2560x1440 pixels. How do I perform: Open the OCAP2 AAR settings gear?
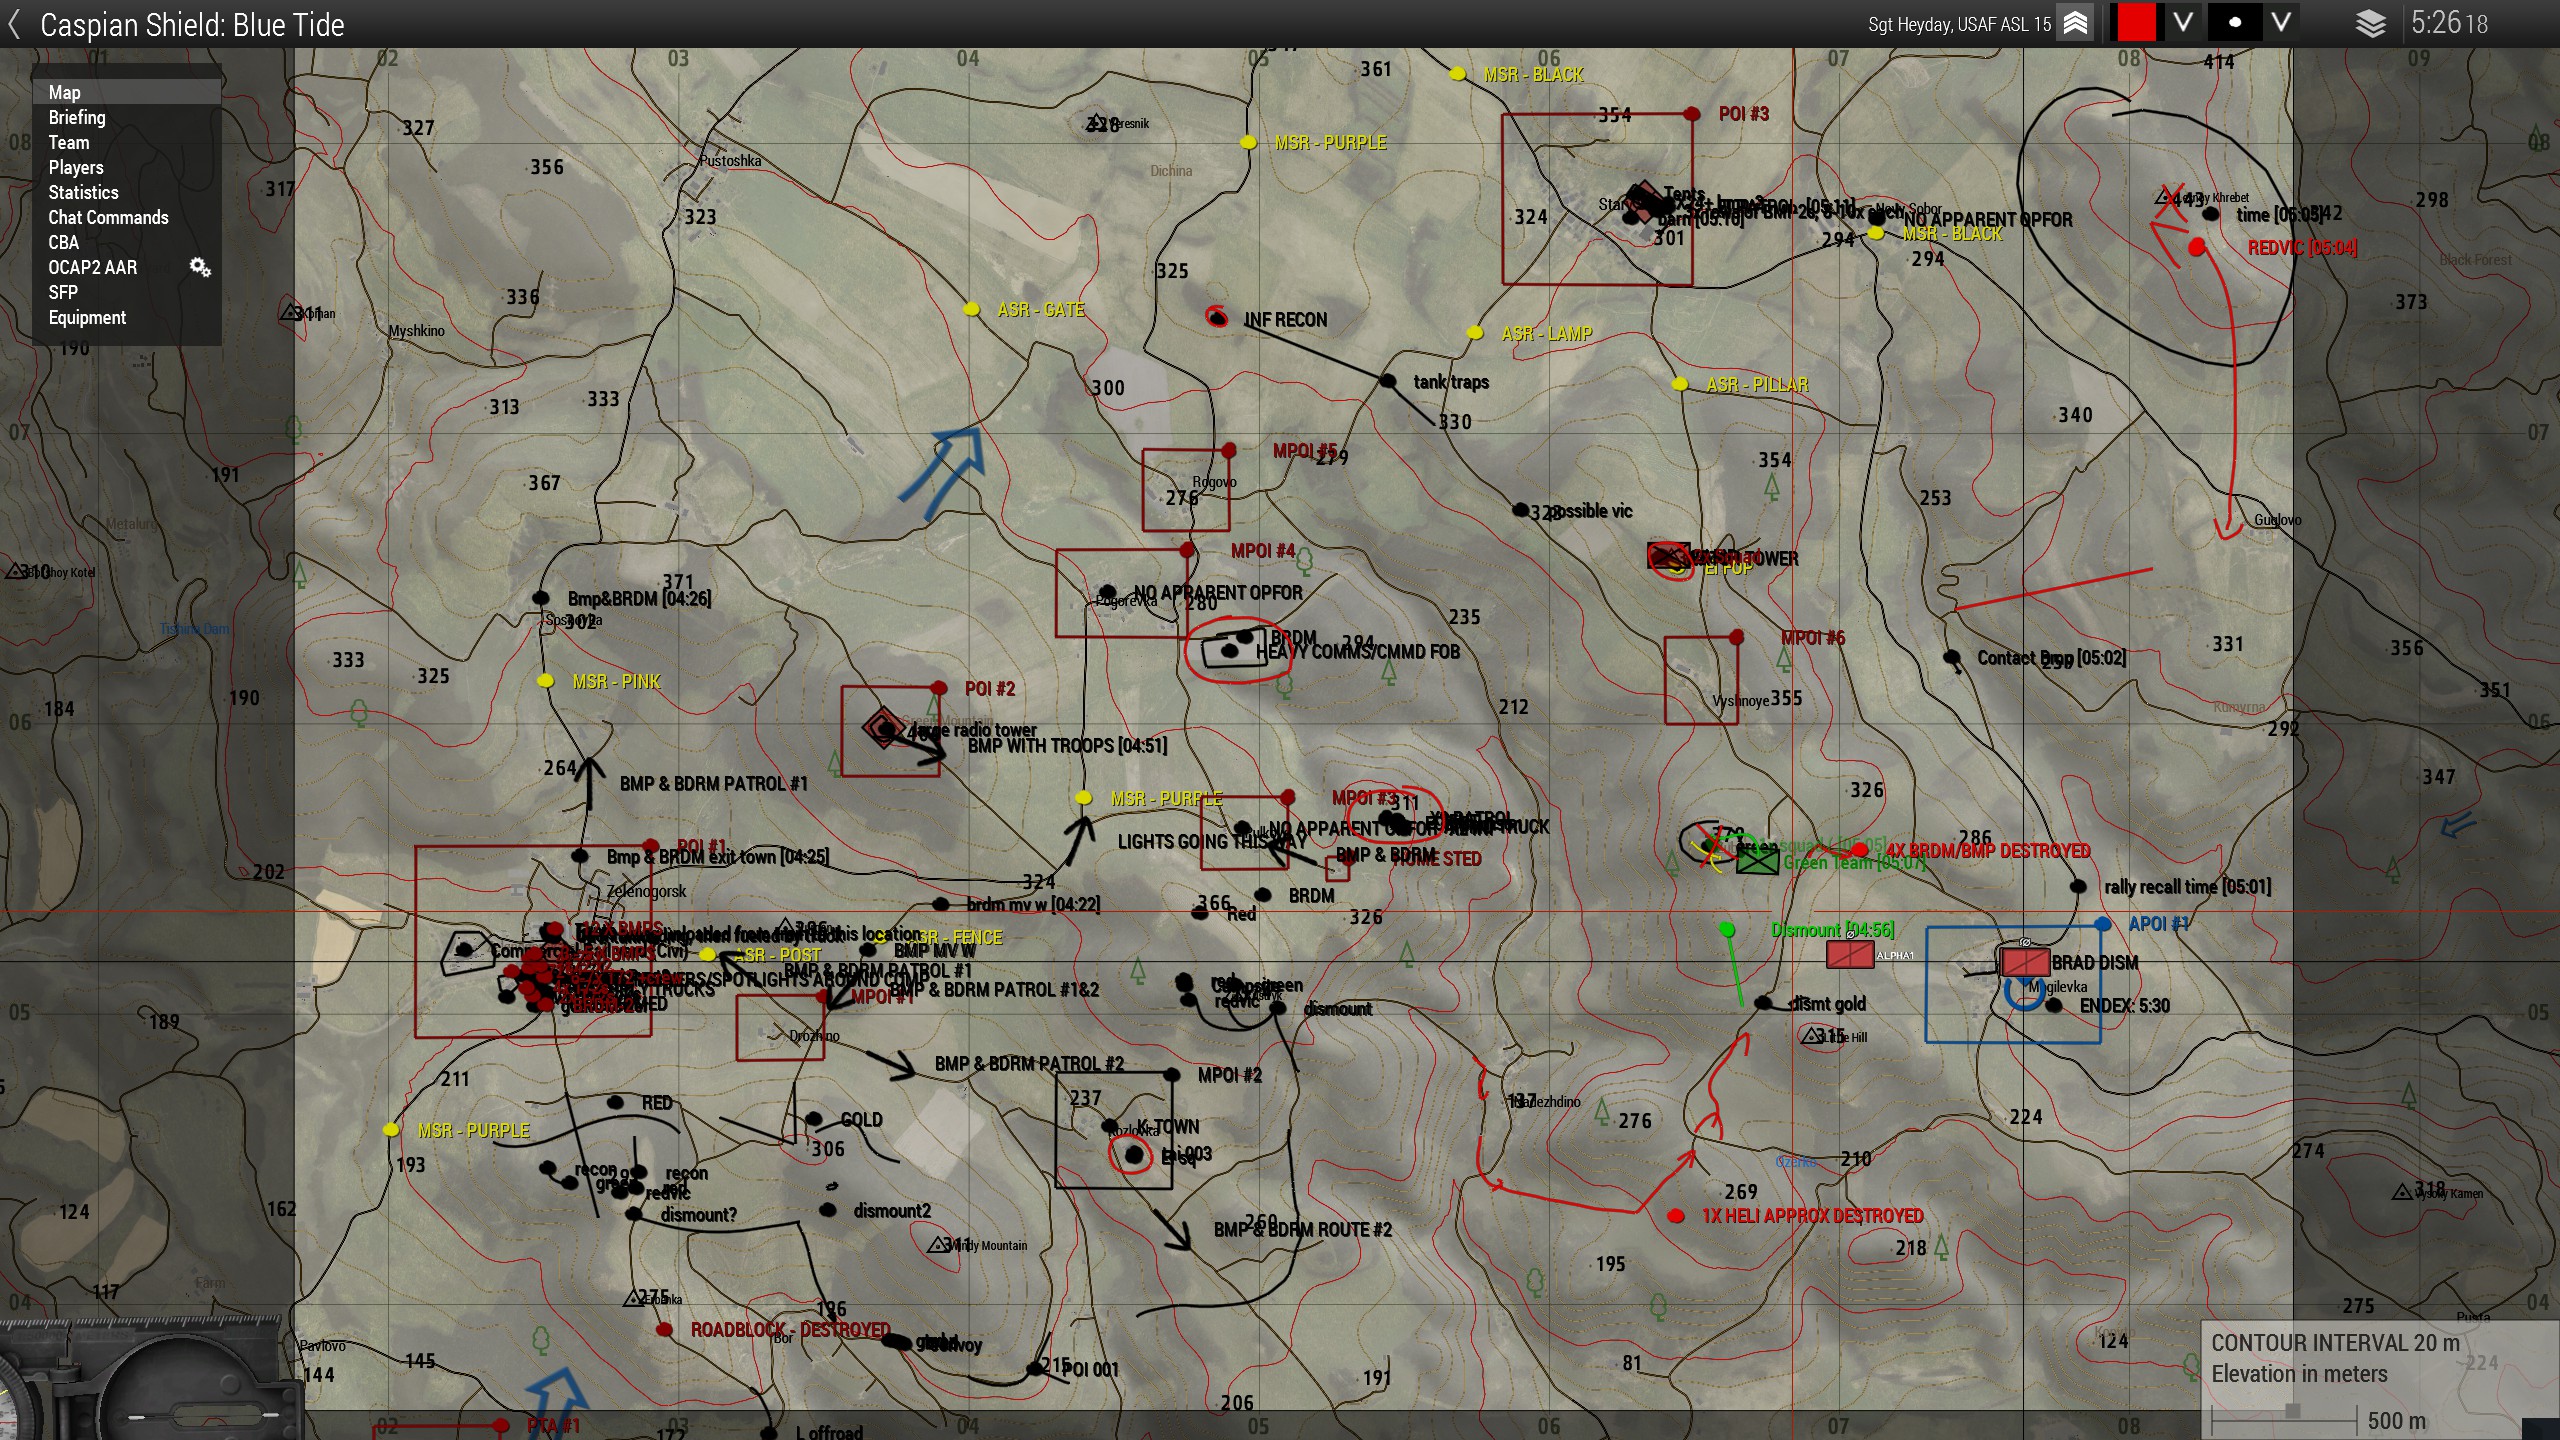point(200,267)
